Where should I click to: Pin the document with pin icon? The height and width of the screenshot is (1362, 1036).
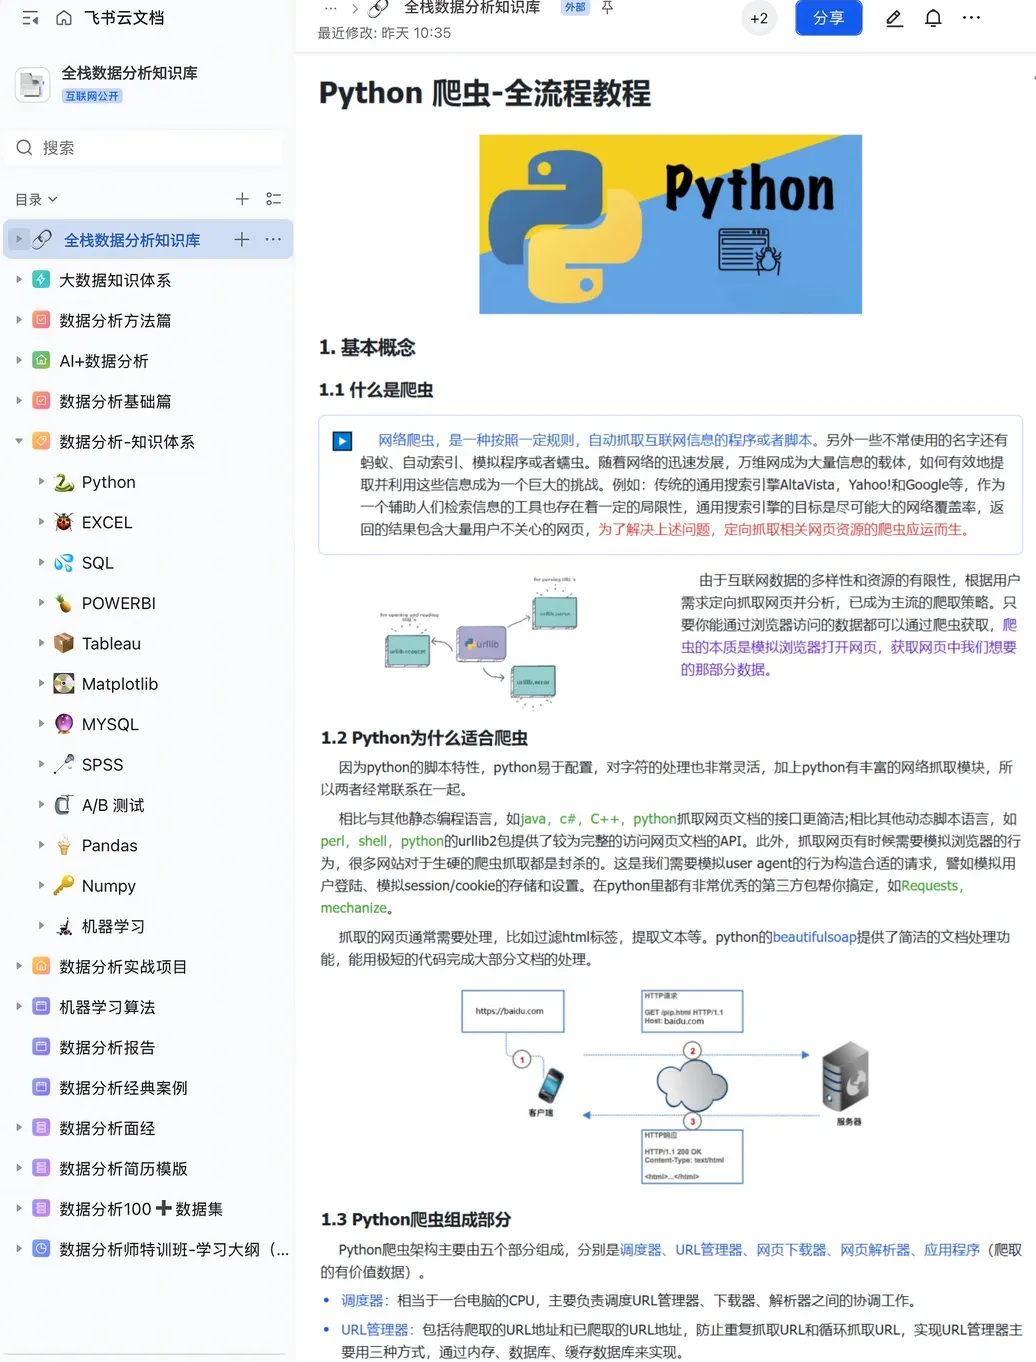pos(607,8)
